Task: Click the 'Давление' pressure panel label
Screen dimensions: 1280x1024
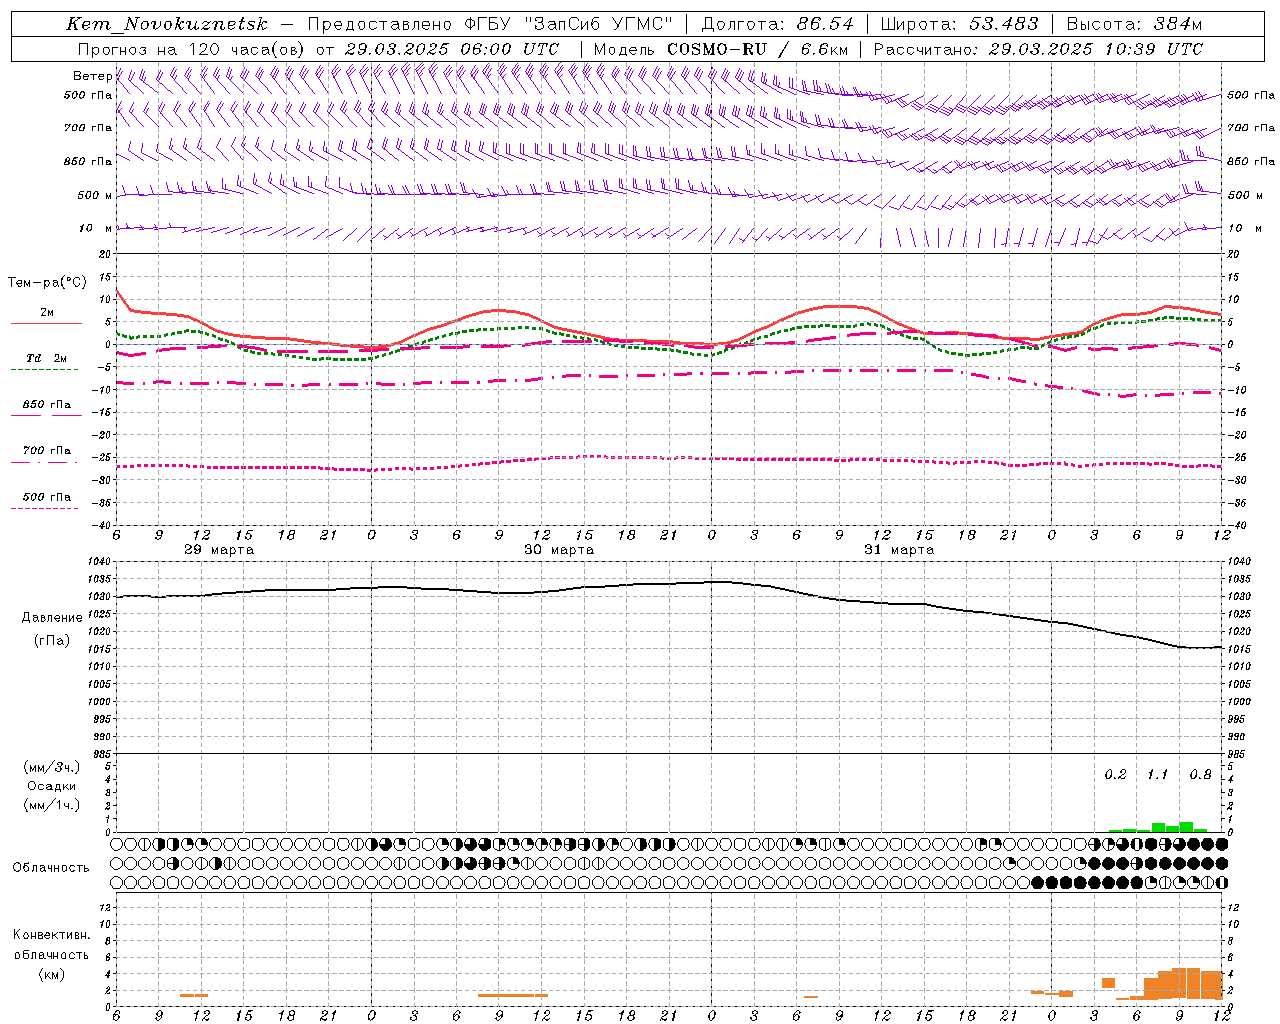Action: [52, 618]
